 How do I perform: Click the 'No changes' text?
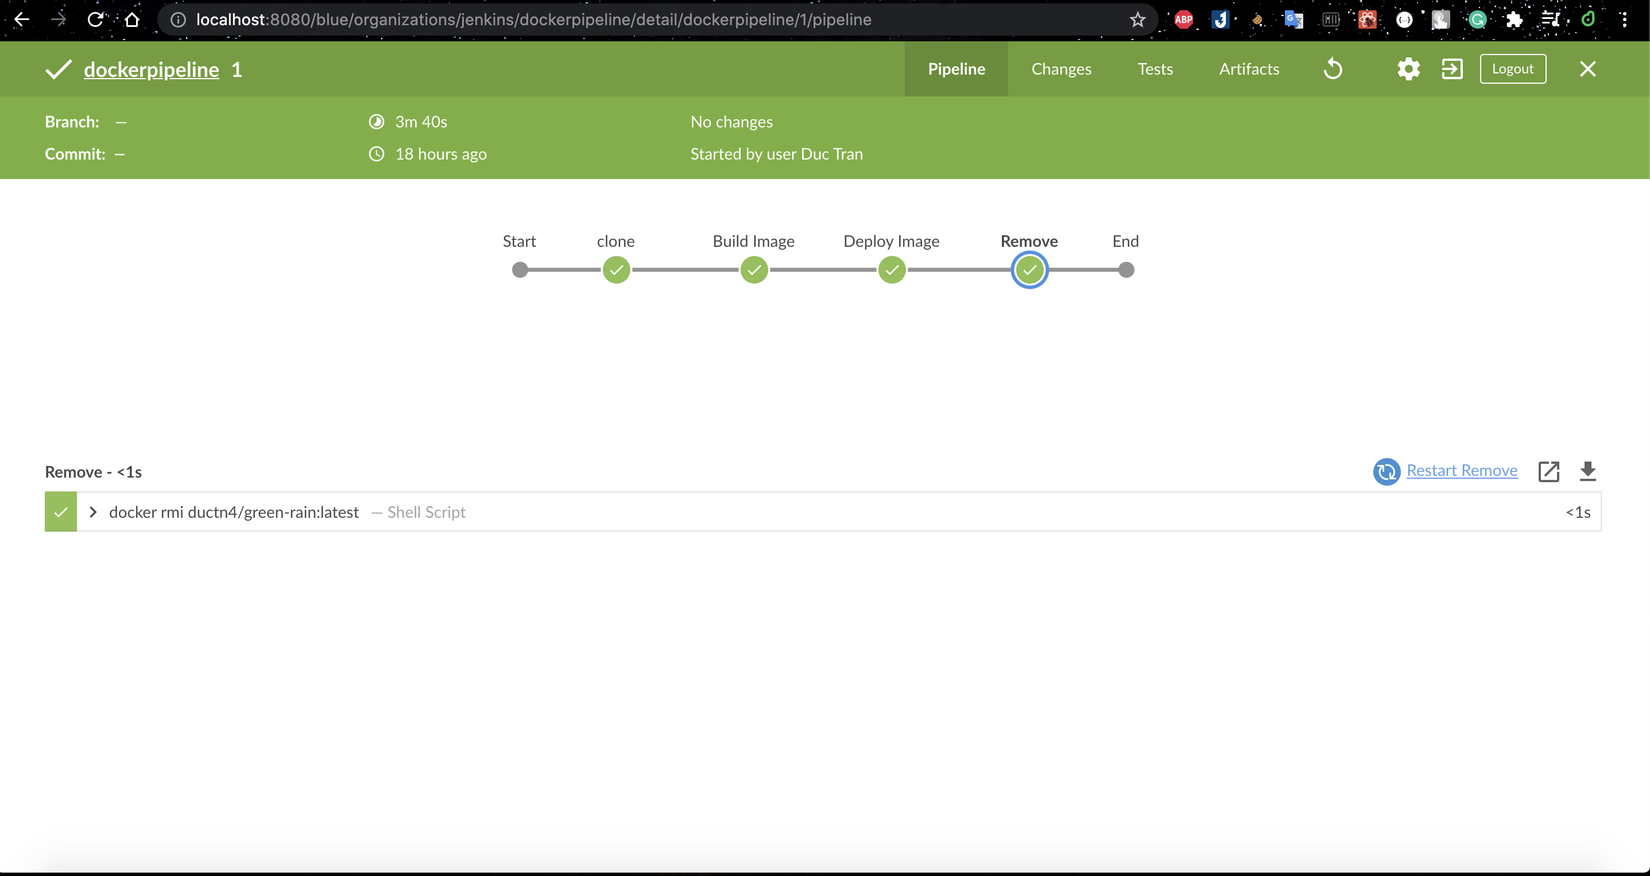tap(731, 122)
